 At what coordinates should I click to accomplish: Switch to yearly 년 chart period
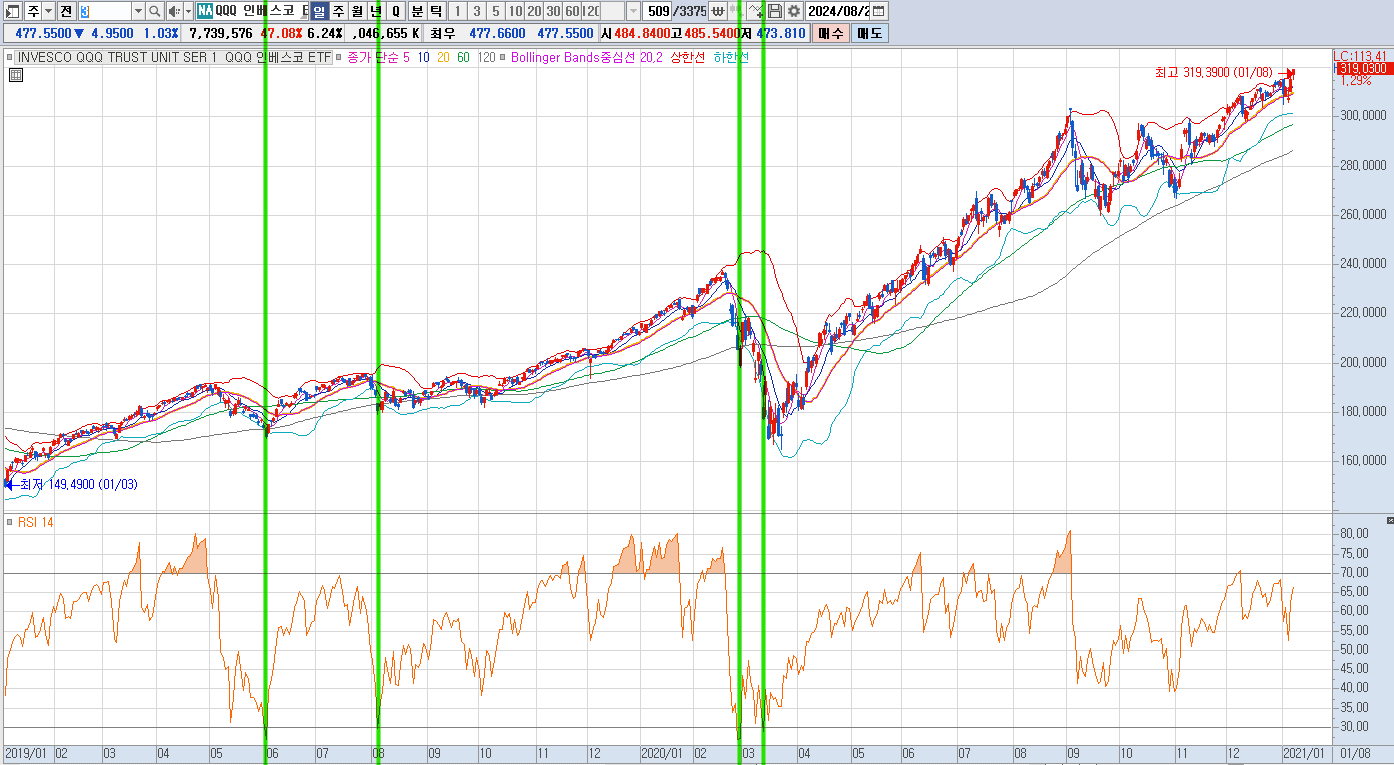pos(375,12)
